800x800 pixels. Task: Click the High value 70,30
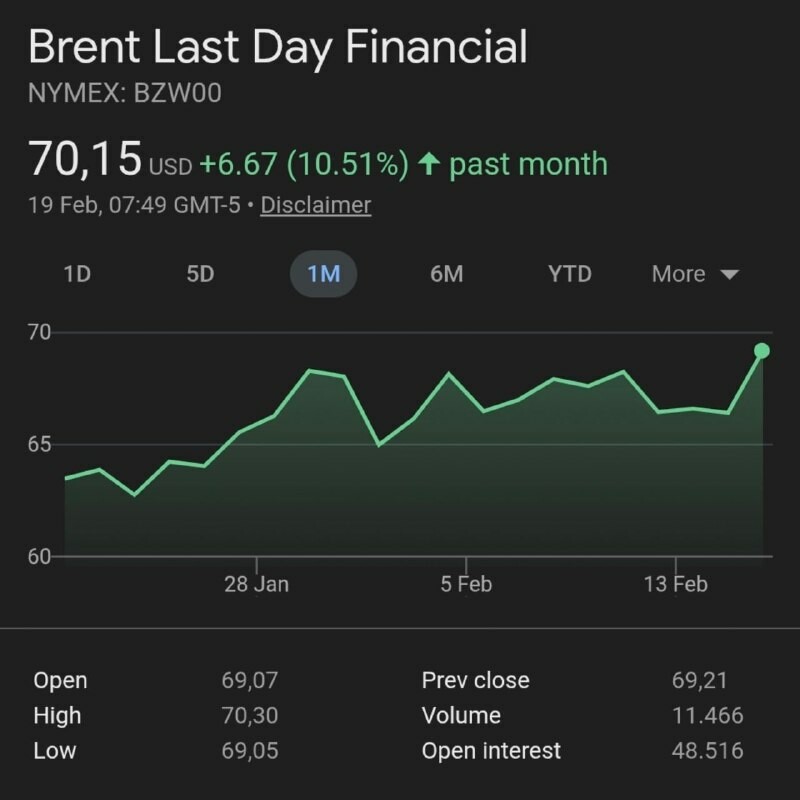249,716
